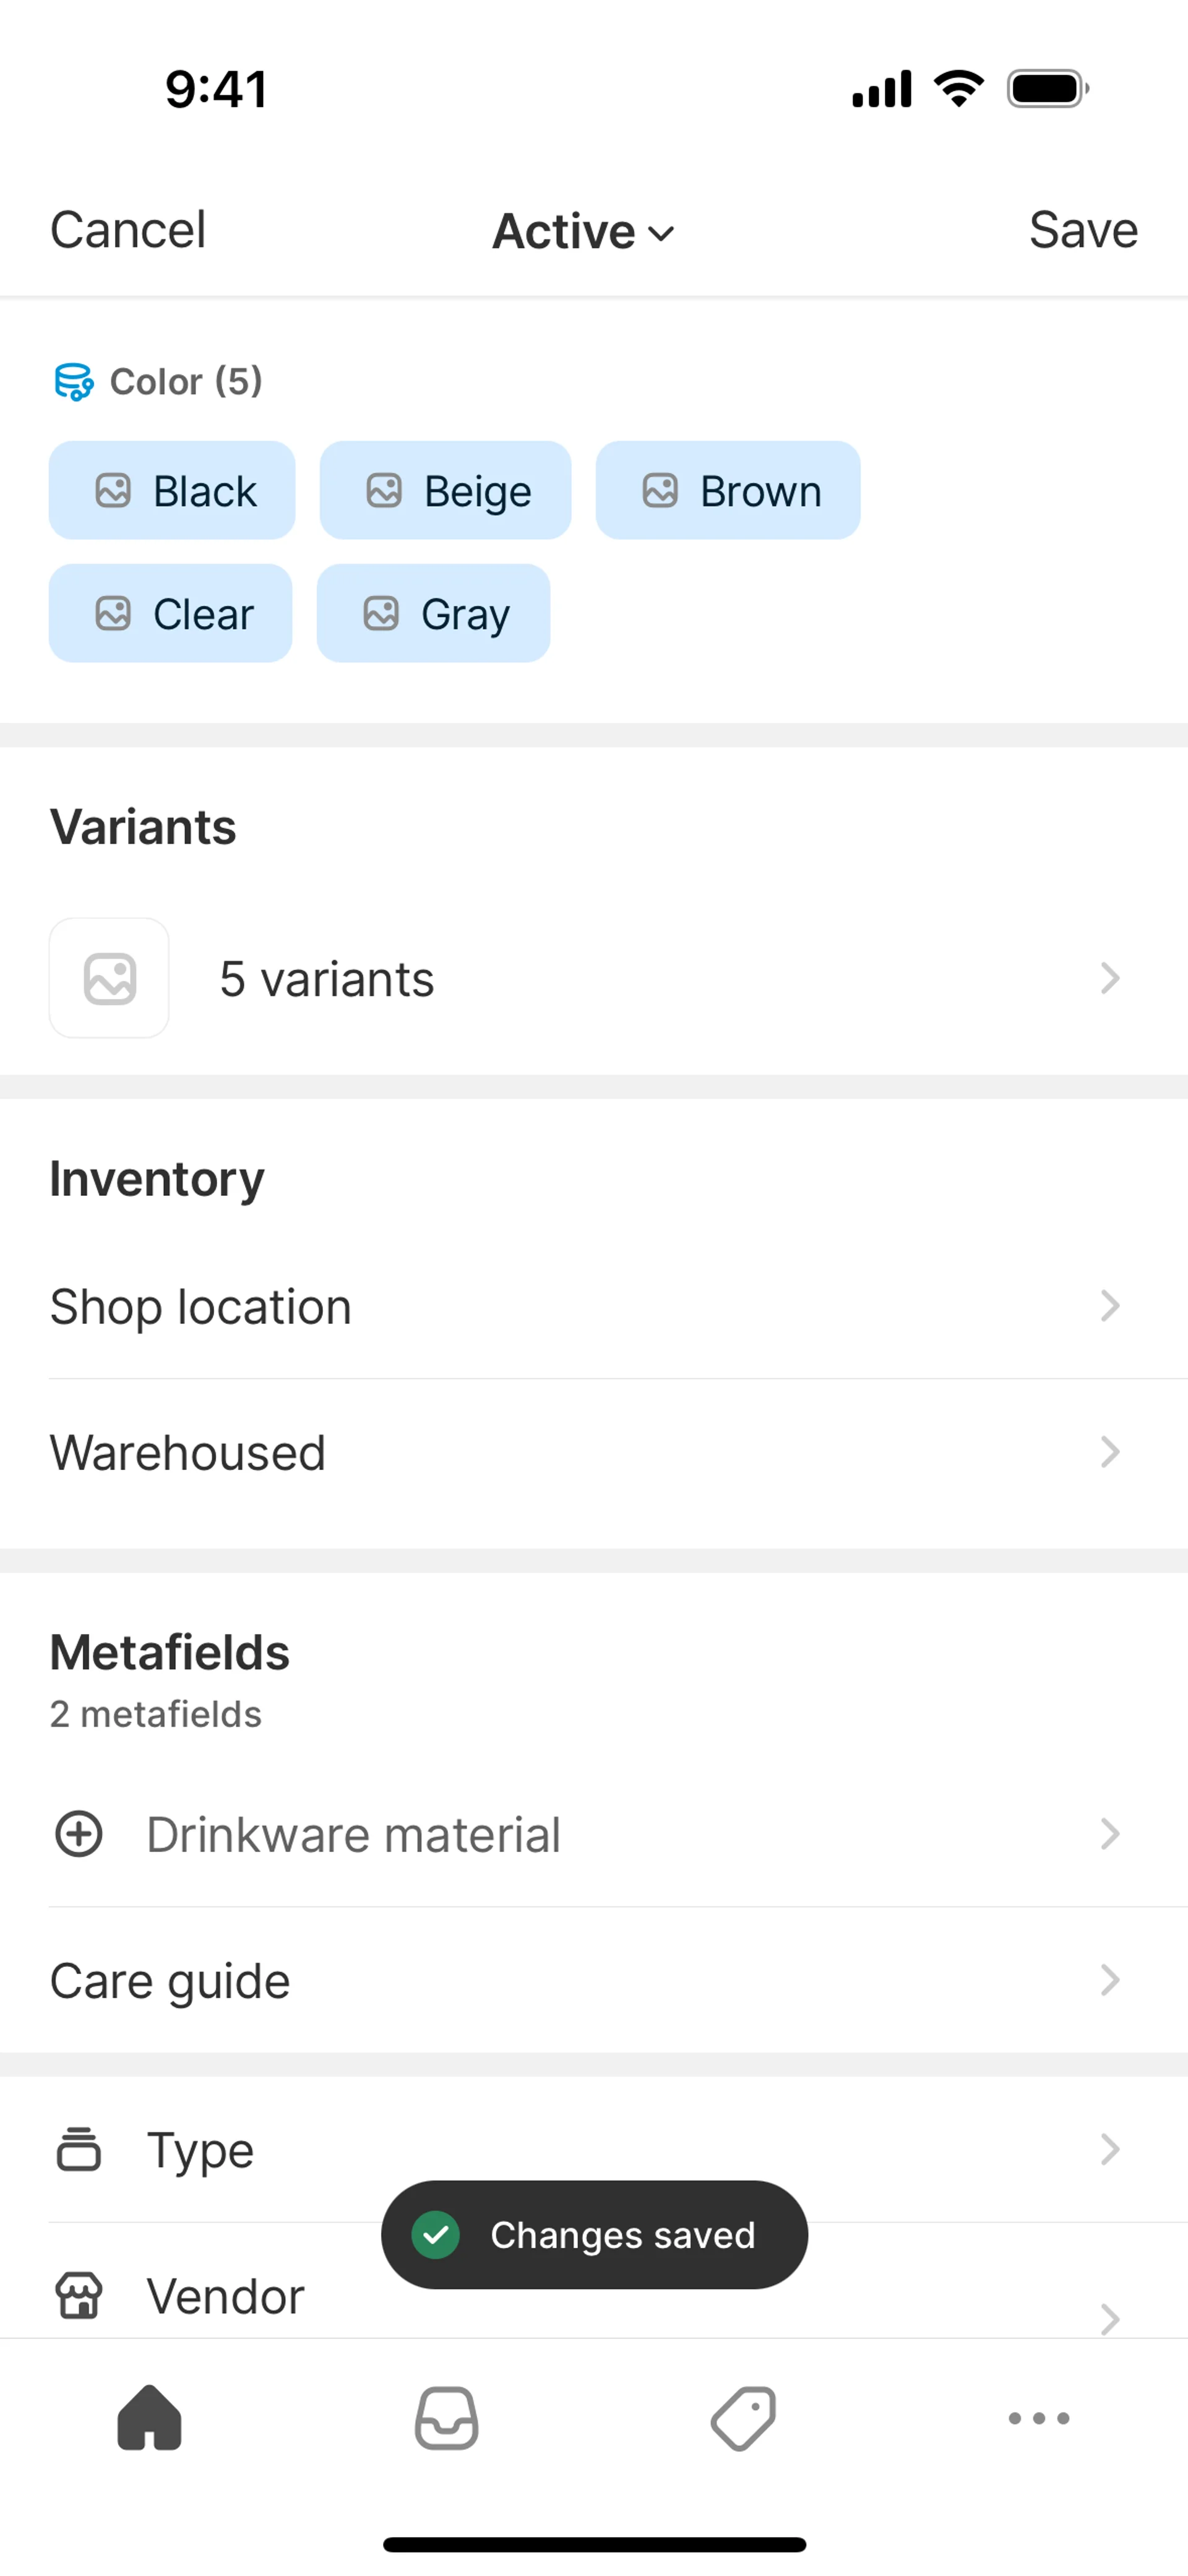Open the Active status dropdown

583,231
